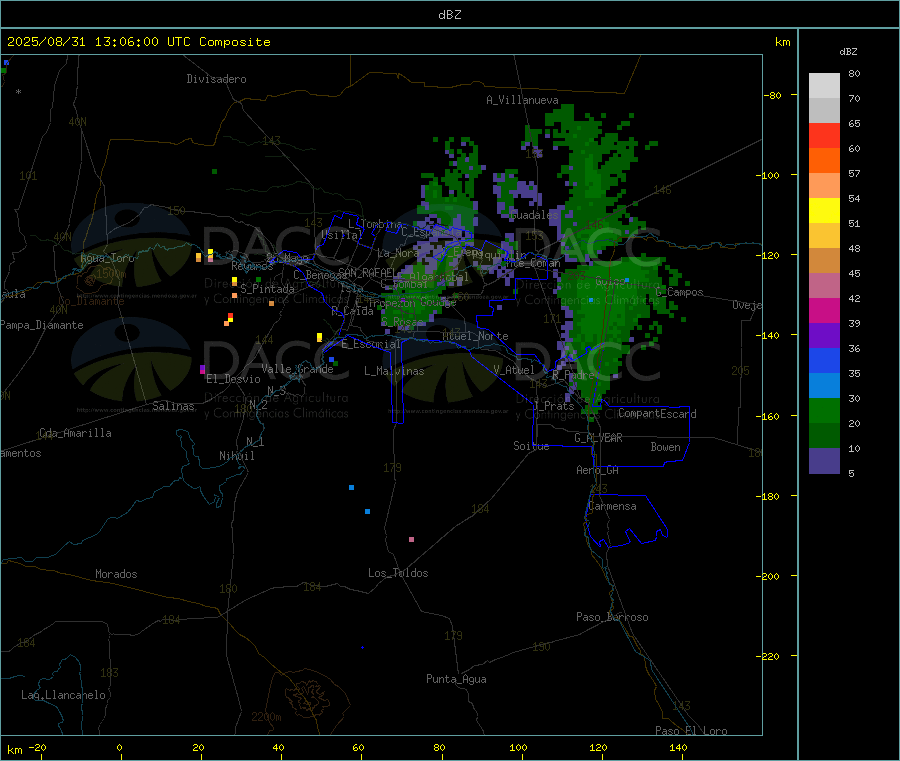Click the L_Malvinas label
Screen dimensions: 900x761
(394, 371)
